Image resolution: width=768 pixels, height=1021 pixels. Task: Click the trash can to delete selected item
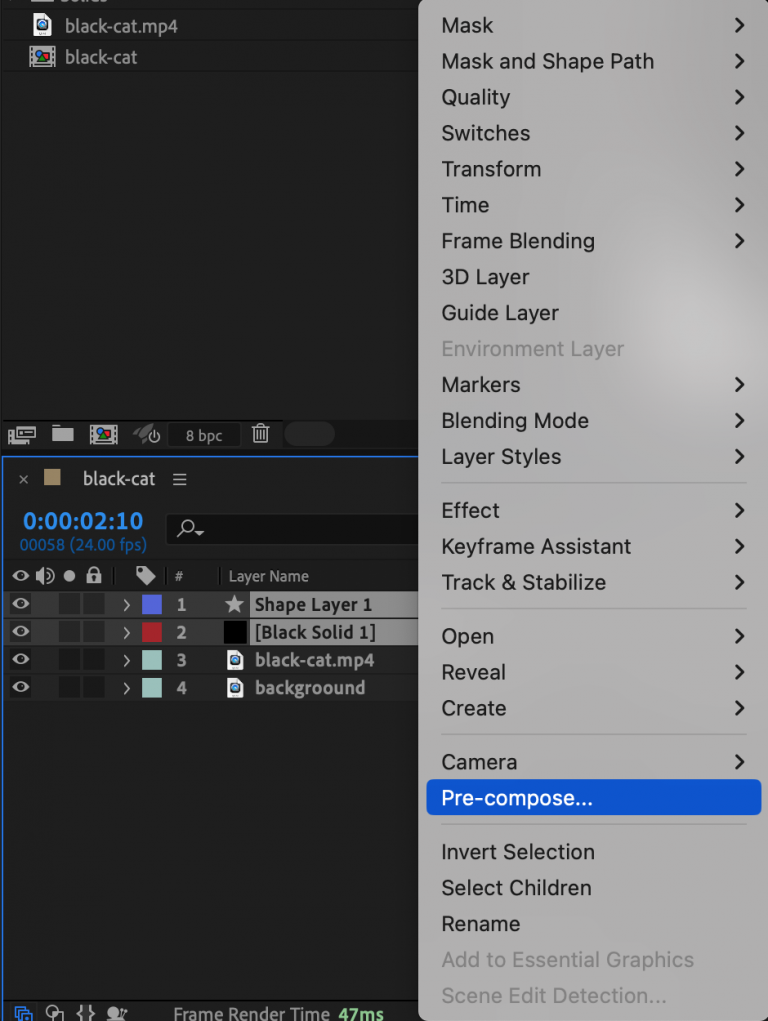260,434
